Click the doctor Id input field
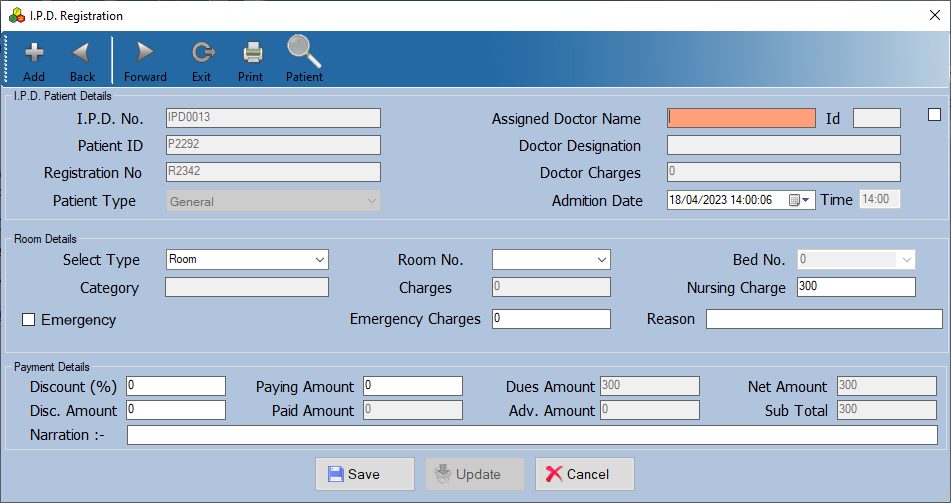 coord(876,118)
